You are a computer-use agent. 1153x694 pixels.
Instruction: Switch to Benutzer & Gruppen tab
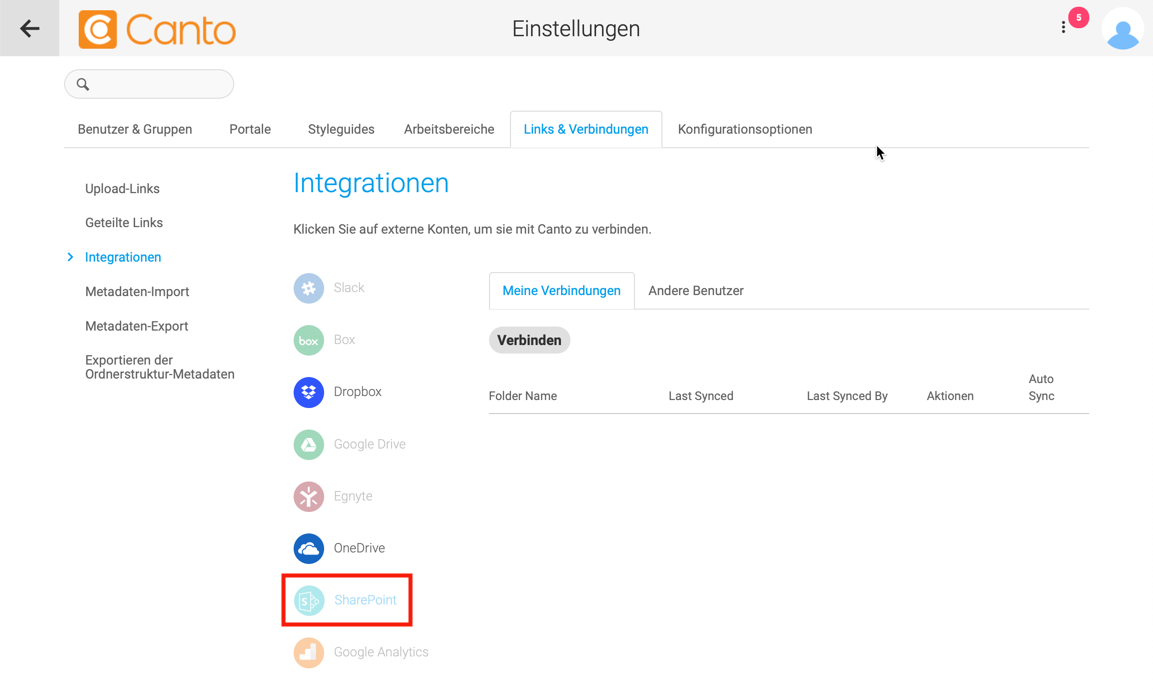(135, 129)
